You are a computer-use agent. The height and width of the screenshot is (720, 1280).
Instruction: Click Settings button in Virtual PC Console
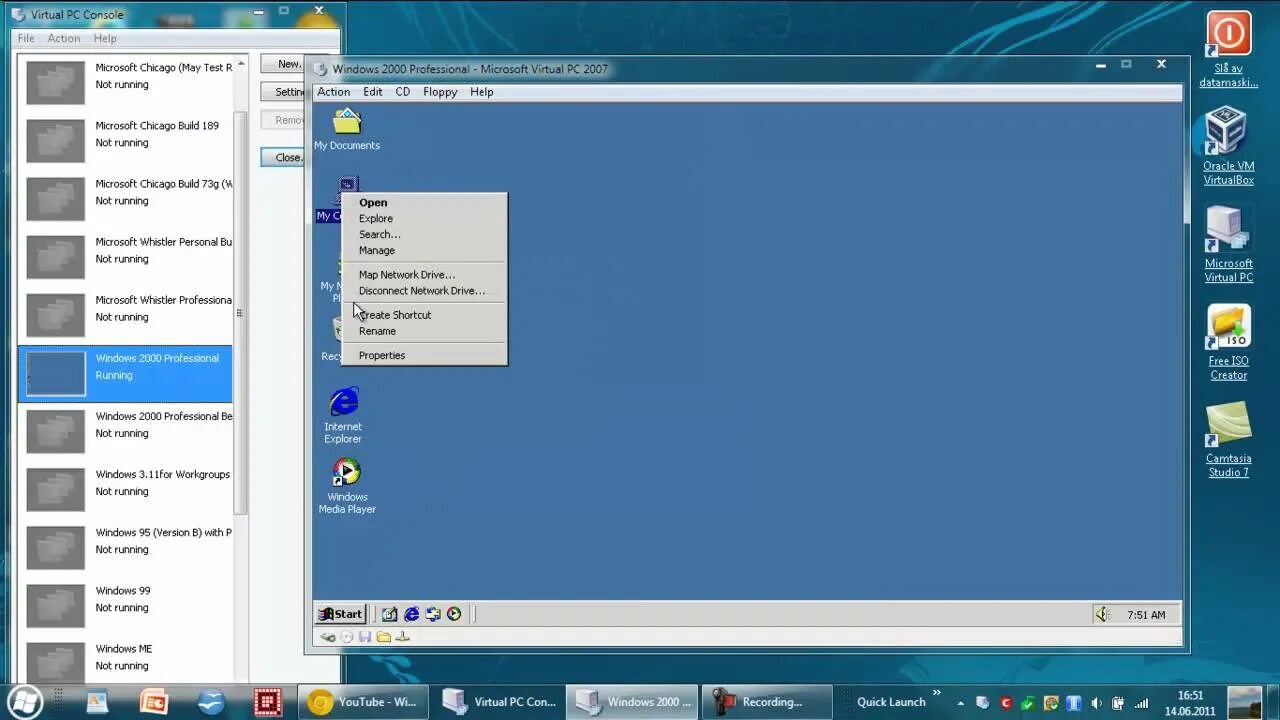coord(283,92)
